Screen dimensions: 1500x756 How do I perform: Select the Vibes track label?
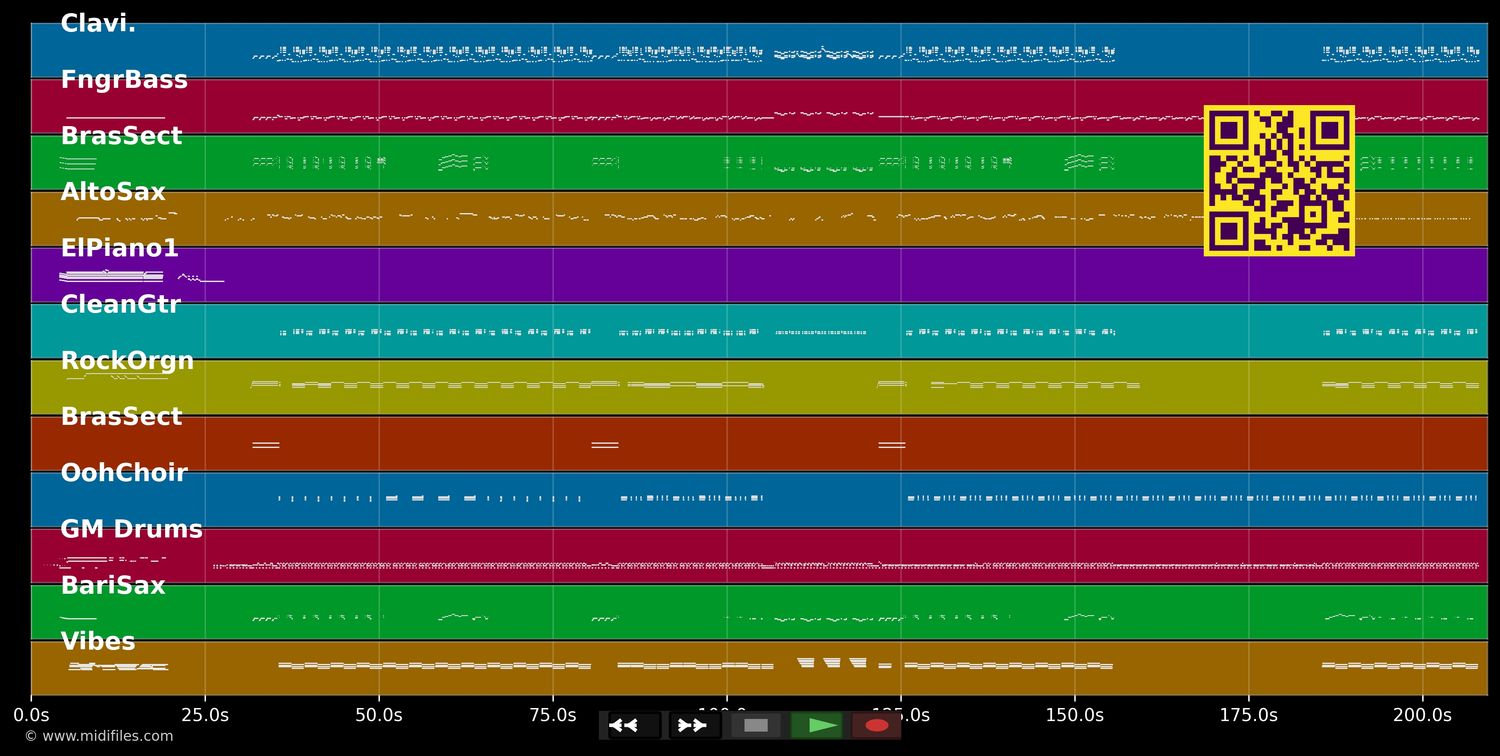tap(98, 642)
